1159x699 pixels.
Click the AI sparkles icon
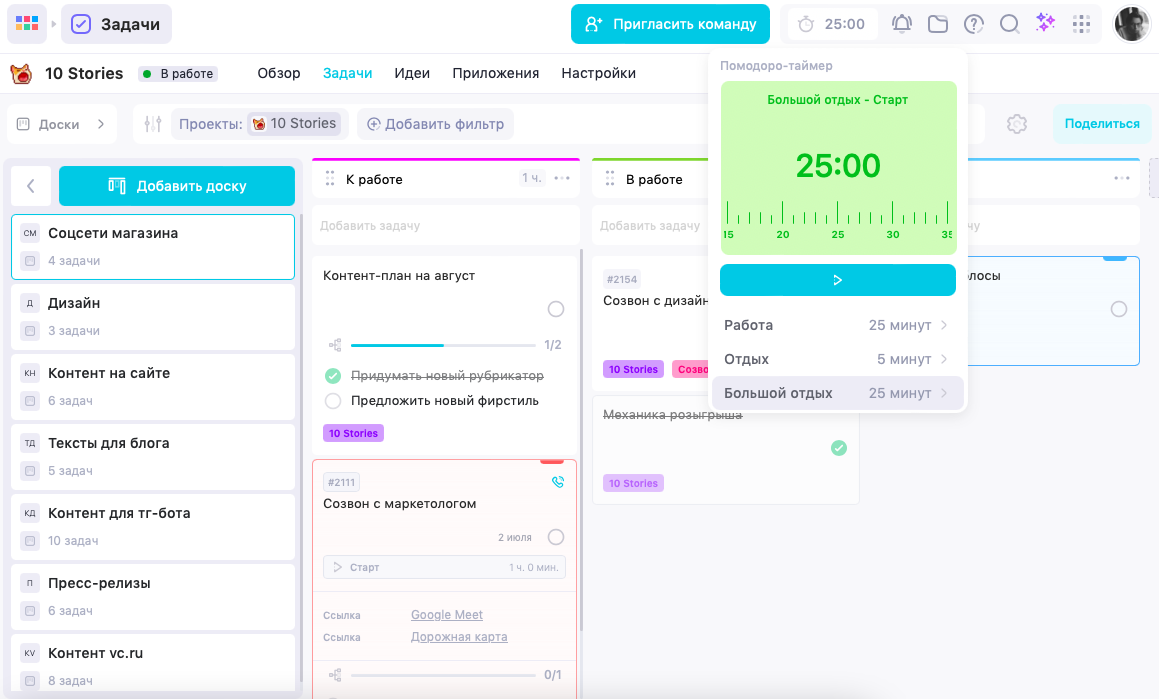pos(1045,23)
